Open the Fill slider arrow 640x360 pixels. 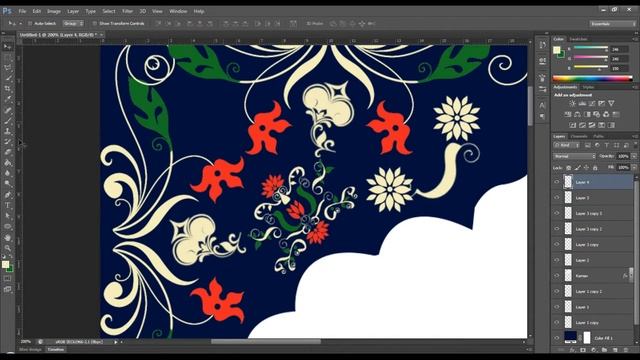click(x=634, y=168)
